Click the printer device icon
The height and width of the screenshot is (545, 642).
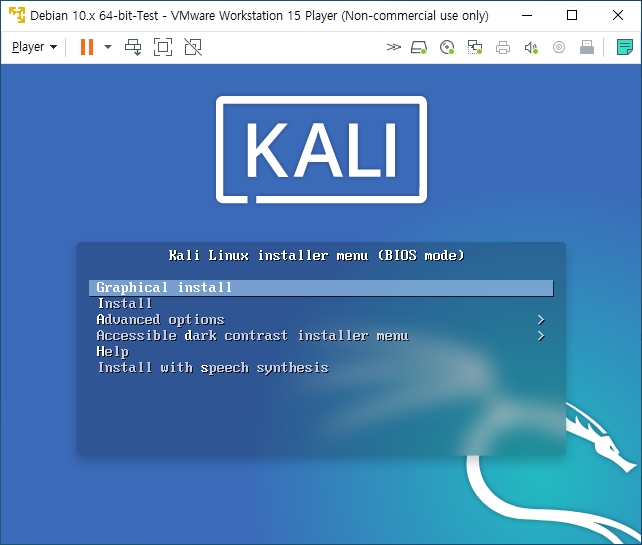(x=503, y=47)
